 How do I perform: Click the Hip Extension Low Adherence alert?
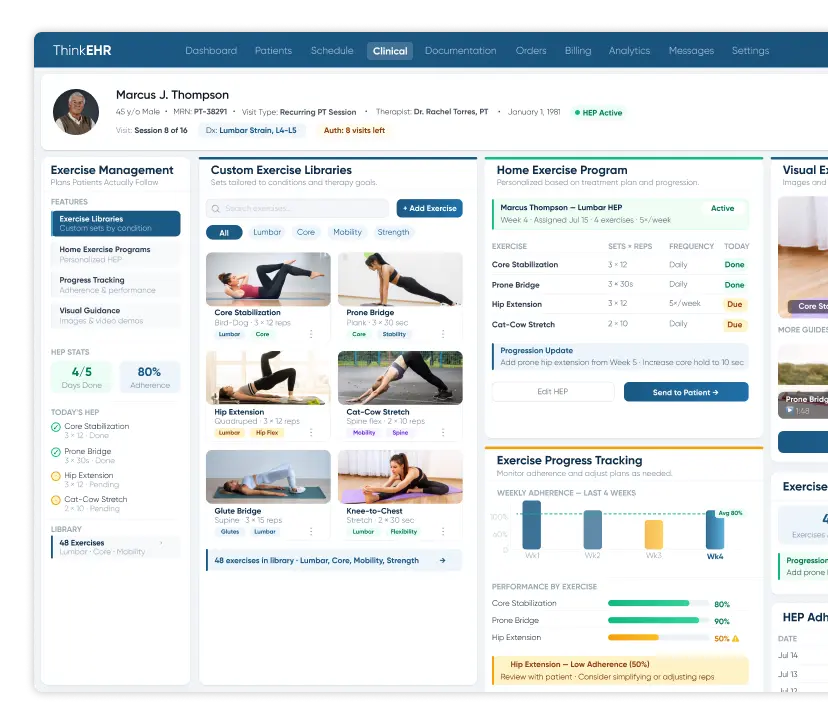(620, 670)
